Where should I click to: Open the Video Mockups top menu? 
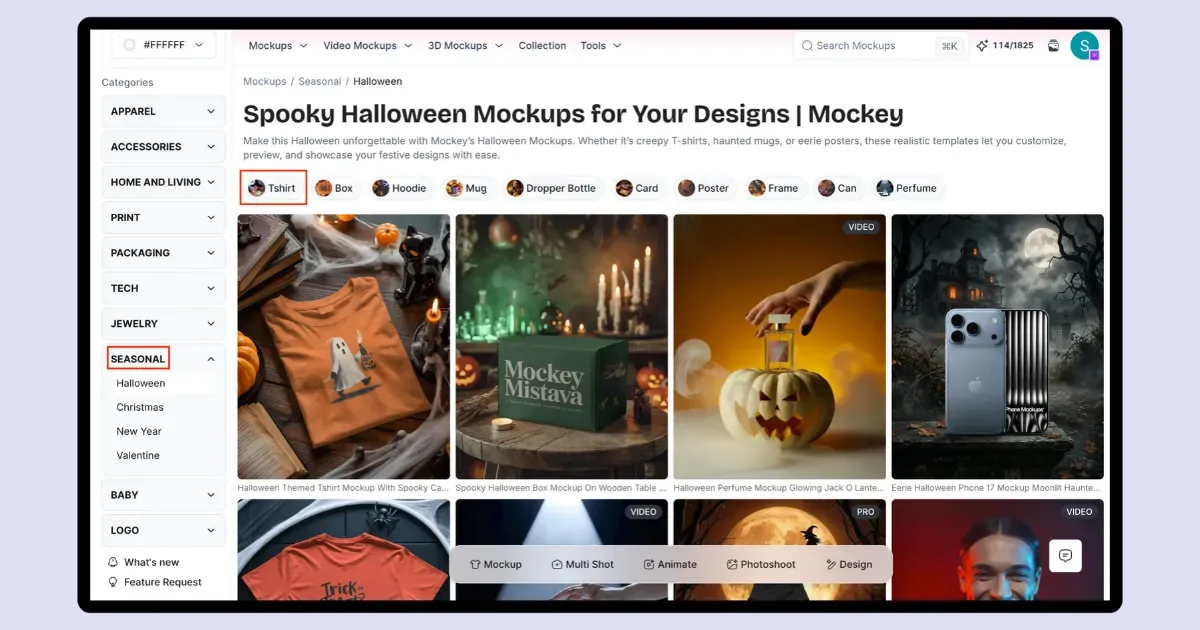click(x=367, y=46)
